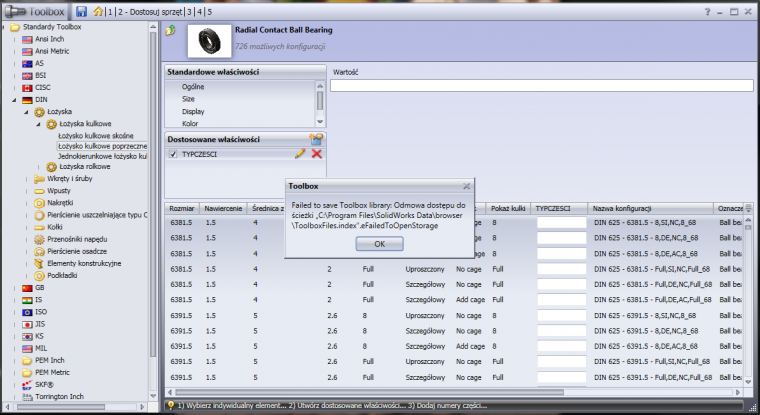Open step 3 in toolbar

click(x=190, y=12)
